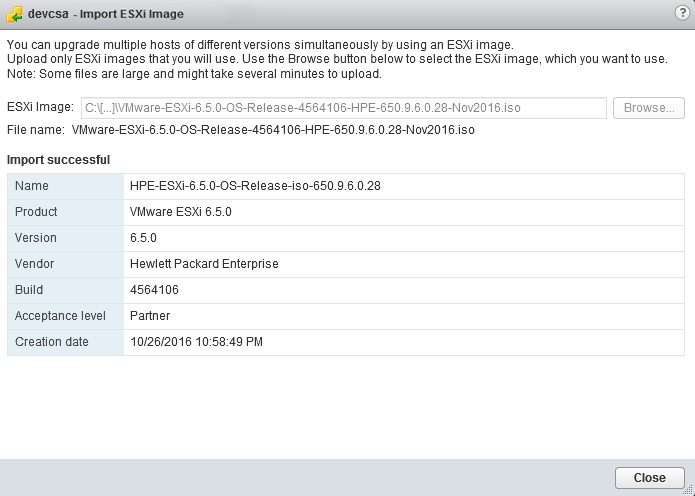Click the devcsa dialog title text
Viewport: 695px width, 496px height.
48,14
